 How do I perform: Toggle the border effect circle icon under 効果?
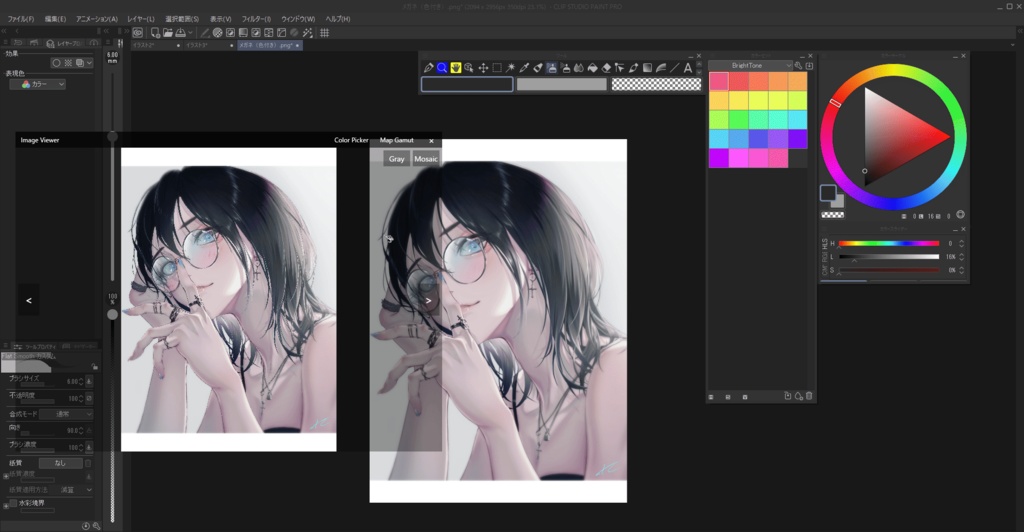[x=56, y=63]
